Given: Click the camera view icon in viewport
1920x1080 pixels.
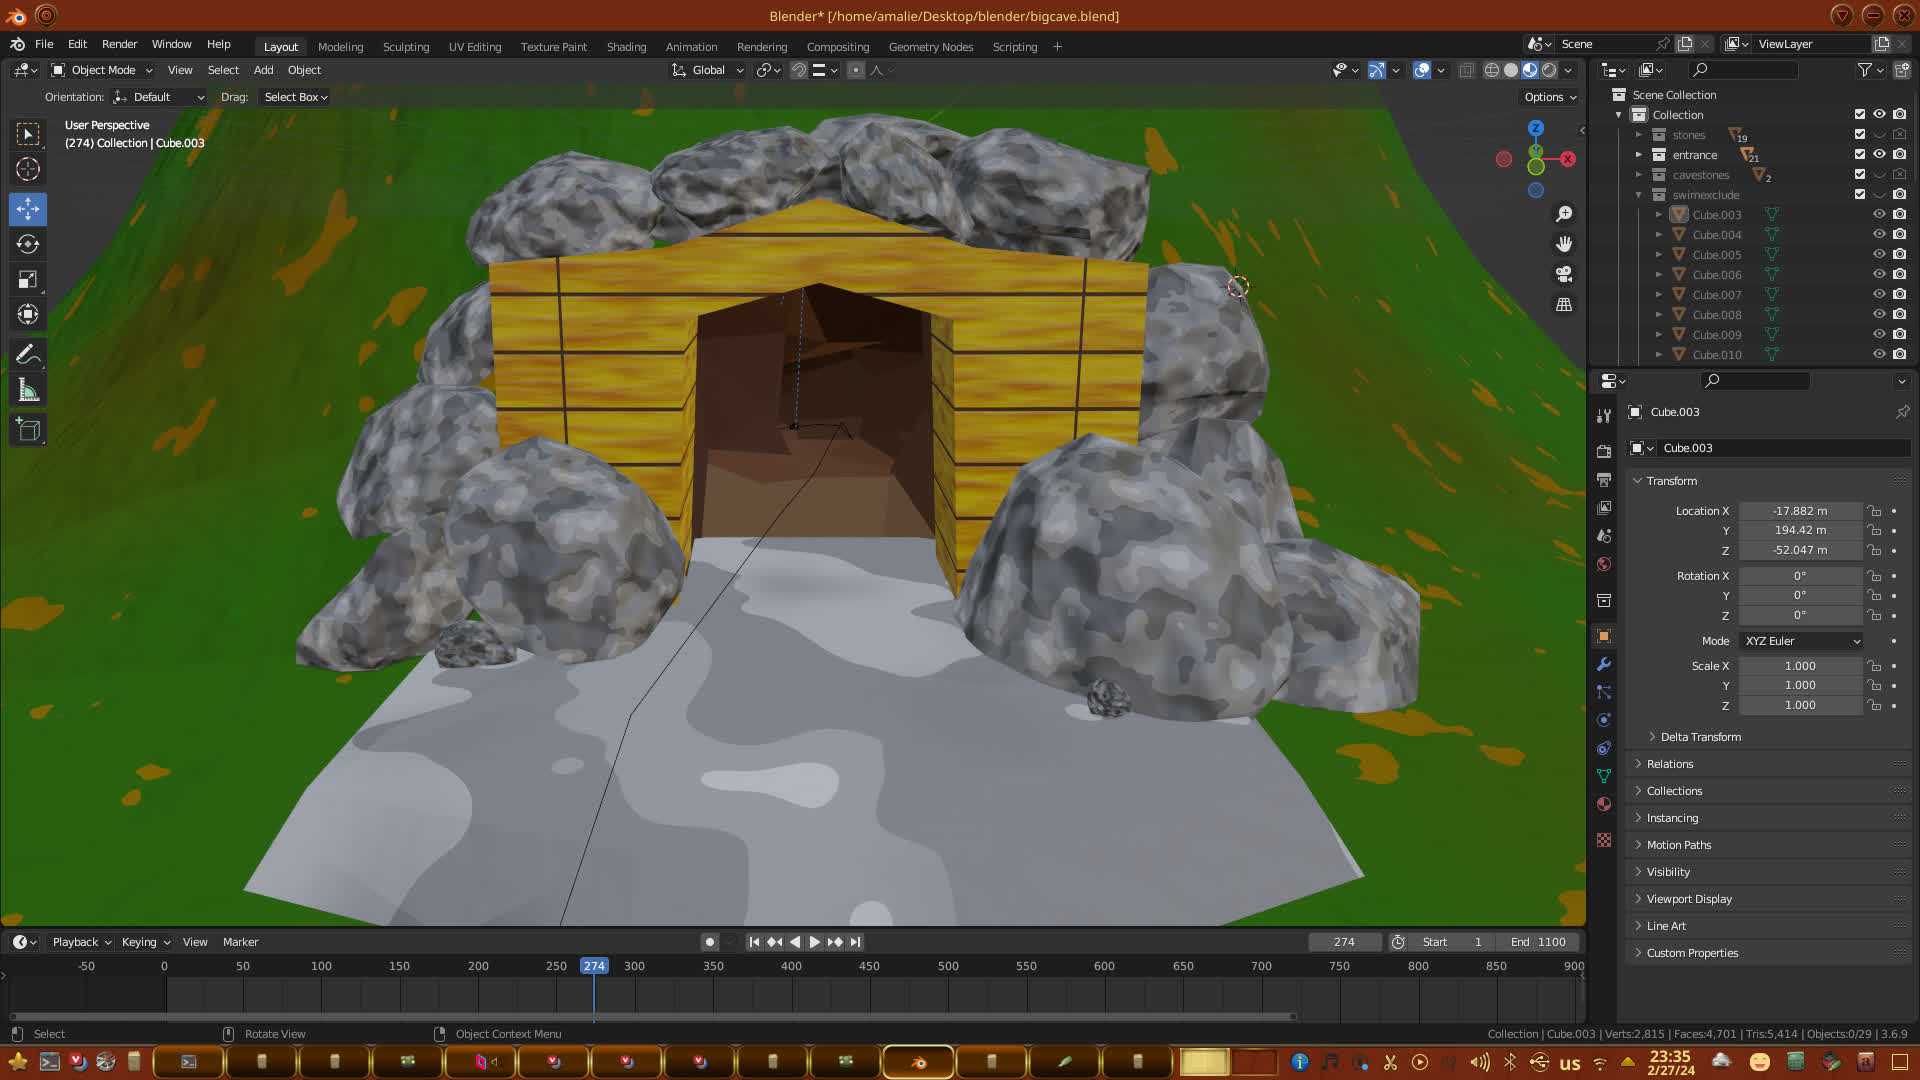Looking at the screenshot, I should click(x=1564, y=274).
